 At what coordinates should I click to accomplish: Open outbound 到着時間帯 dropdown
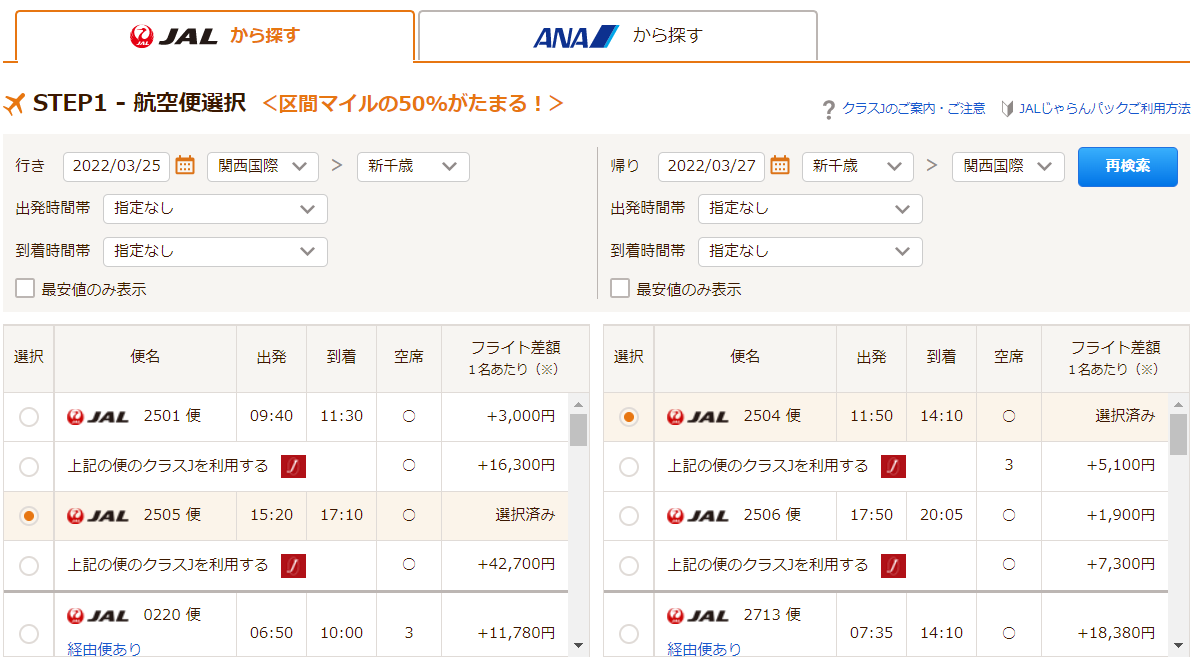point(215,251)
